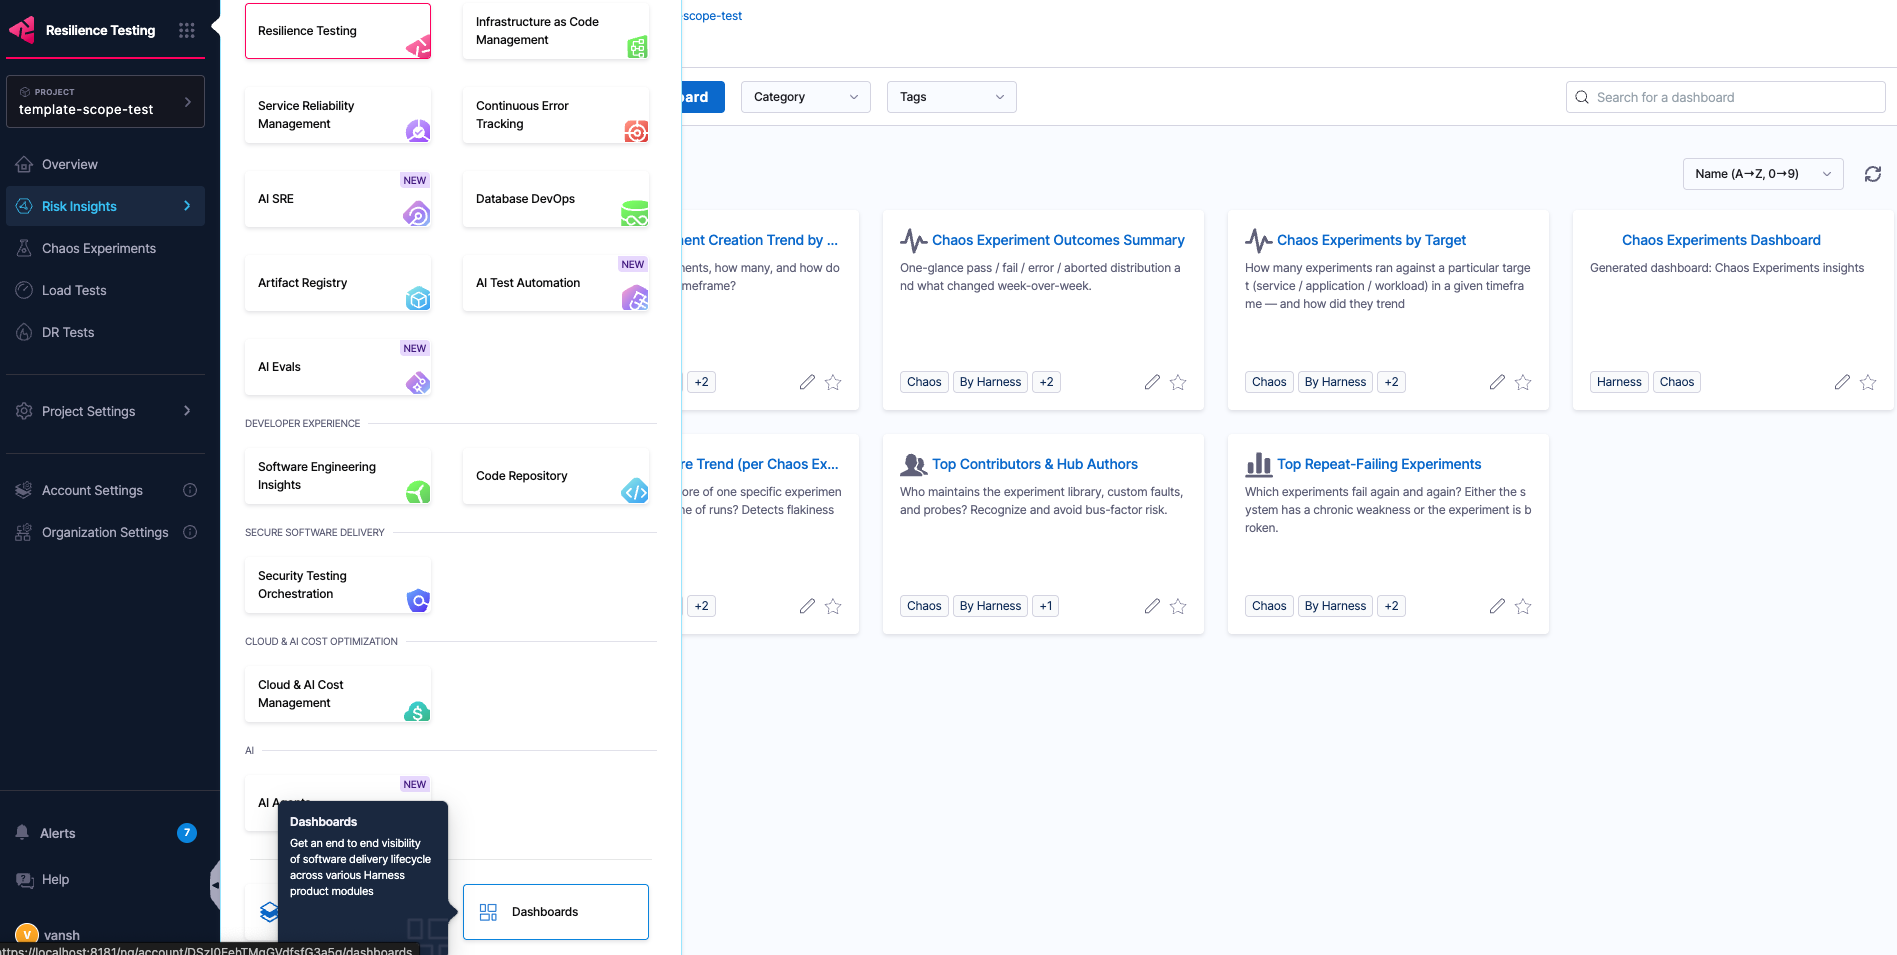The image size is (1897, 955).
Task: Edit Chaos Experiments Dashboard pencil icon
Action: click(1842, 382)
